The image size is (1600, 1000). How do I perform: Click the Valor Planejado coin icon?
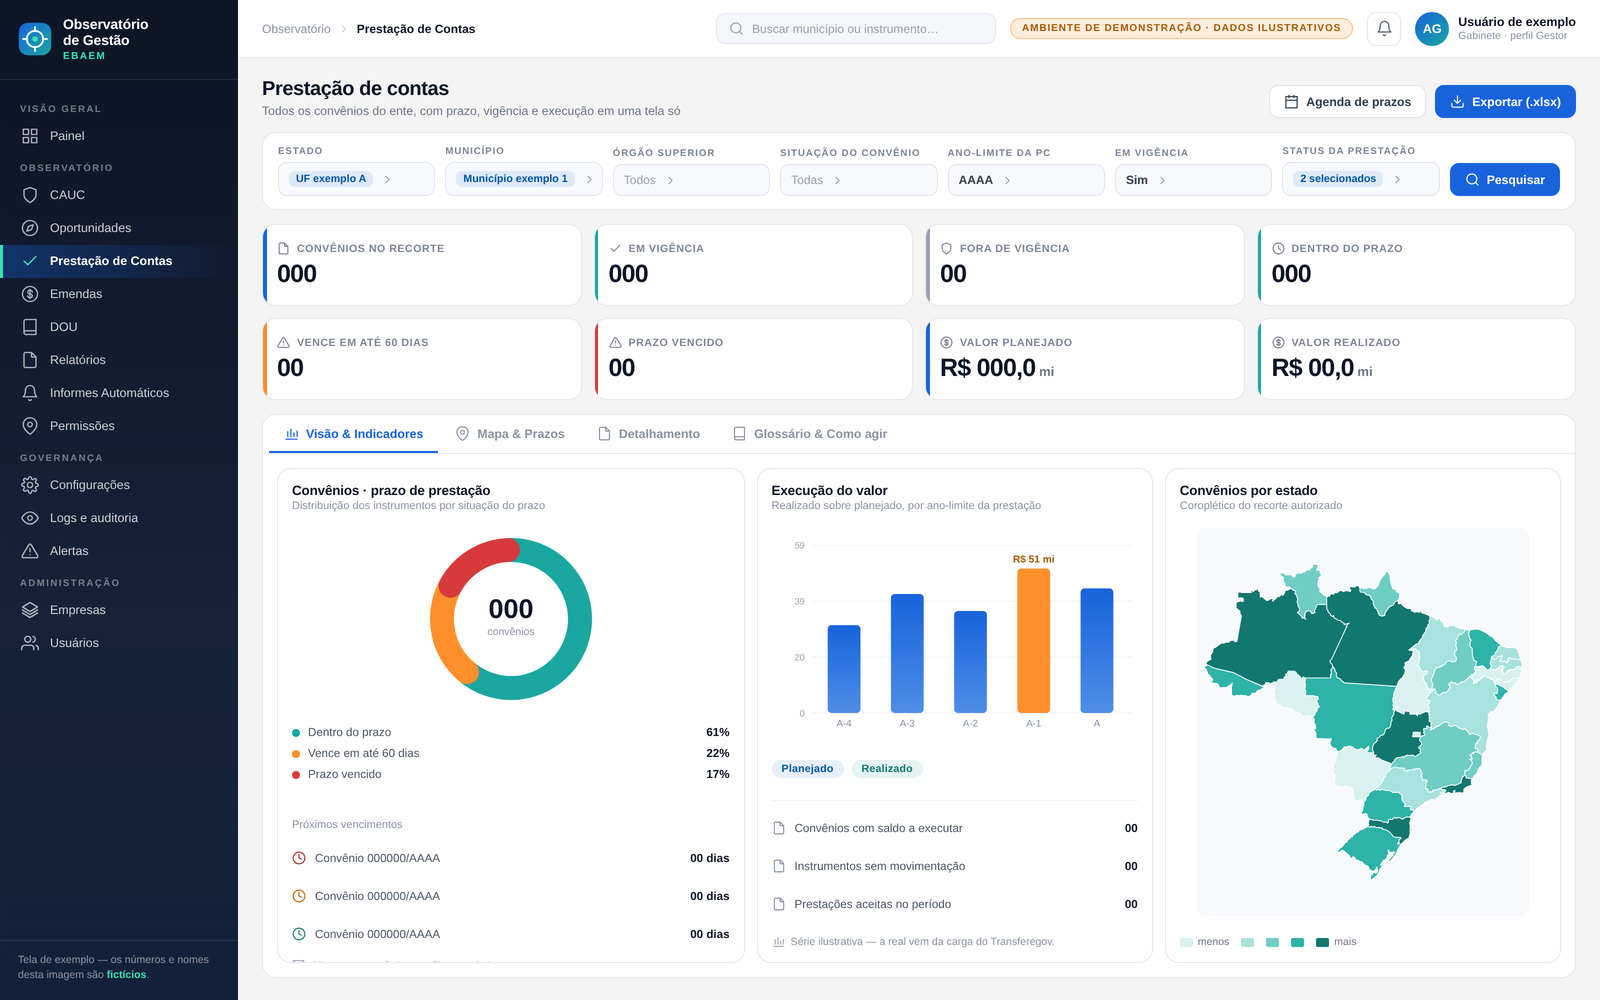(946, 342)
